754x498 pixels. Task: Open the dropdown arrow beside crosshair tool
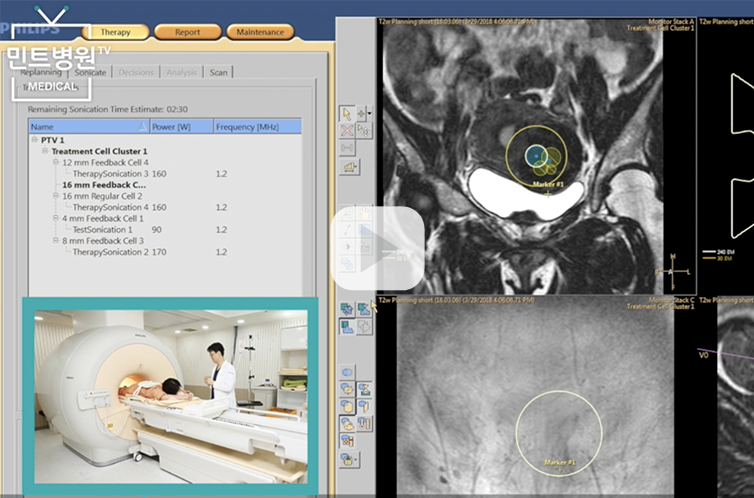click(369, 114)
